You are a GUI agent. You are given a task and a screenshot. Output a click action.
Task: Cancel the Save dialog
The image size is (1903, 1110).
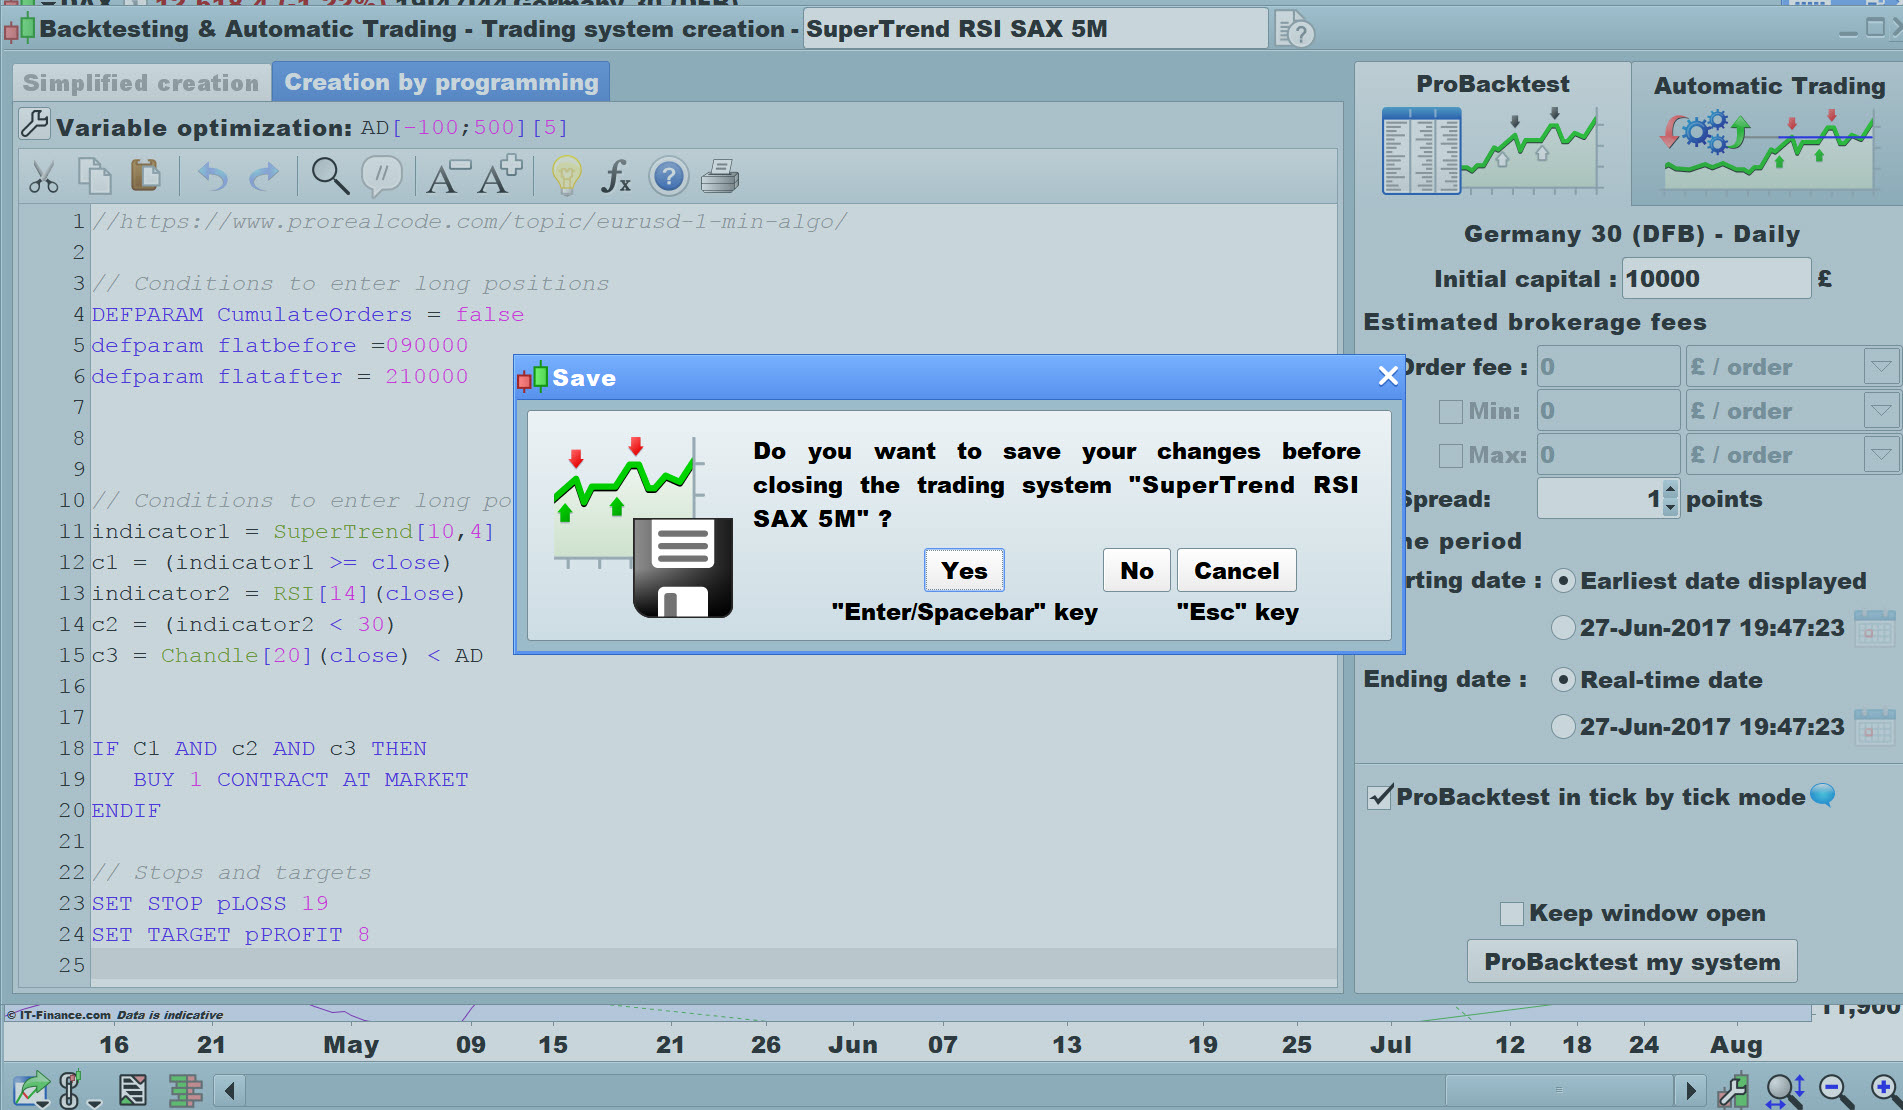tap(1237, 570)
